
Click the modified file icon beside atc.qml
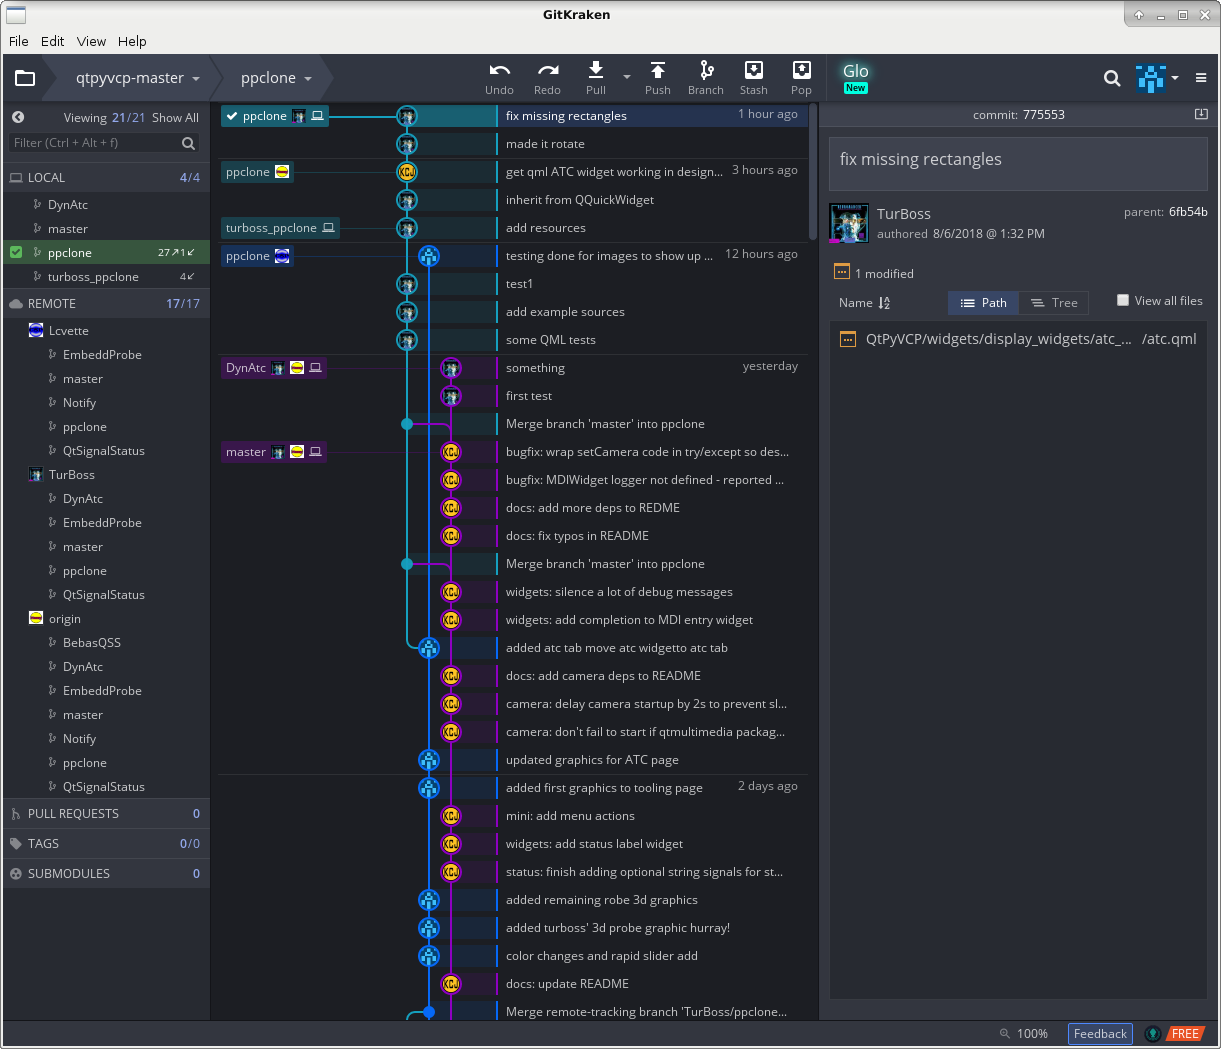(848, 339)
